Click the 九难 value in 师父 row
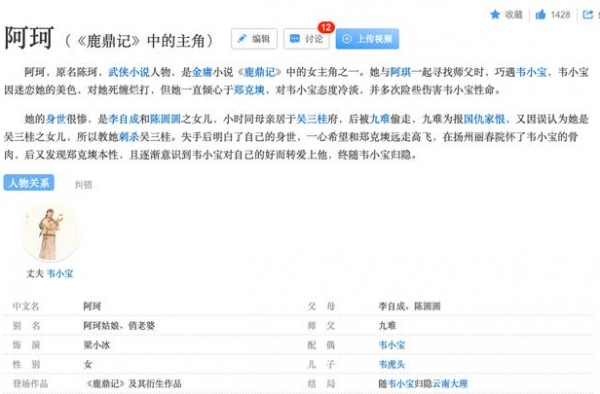Screen dimensions: 600x394 387,326
